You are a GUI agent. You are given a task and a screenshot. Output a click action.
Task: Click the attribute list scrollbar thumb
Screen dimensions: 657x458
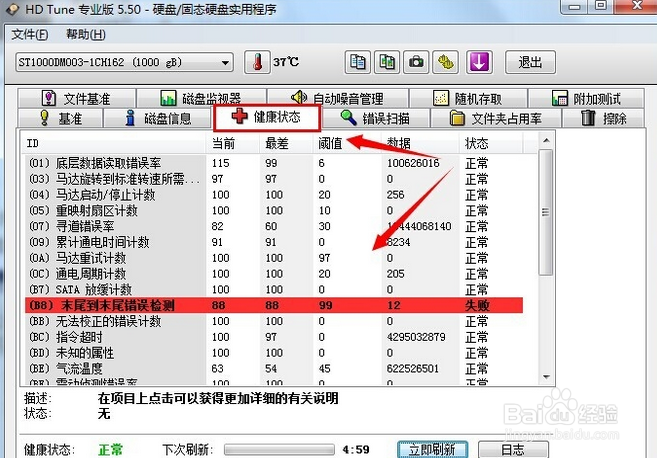(546, 212)
